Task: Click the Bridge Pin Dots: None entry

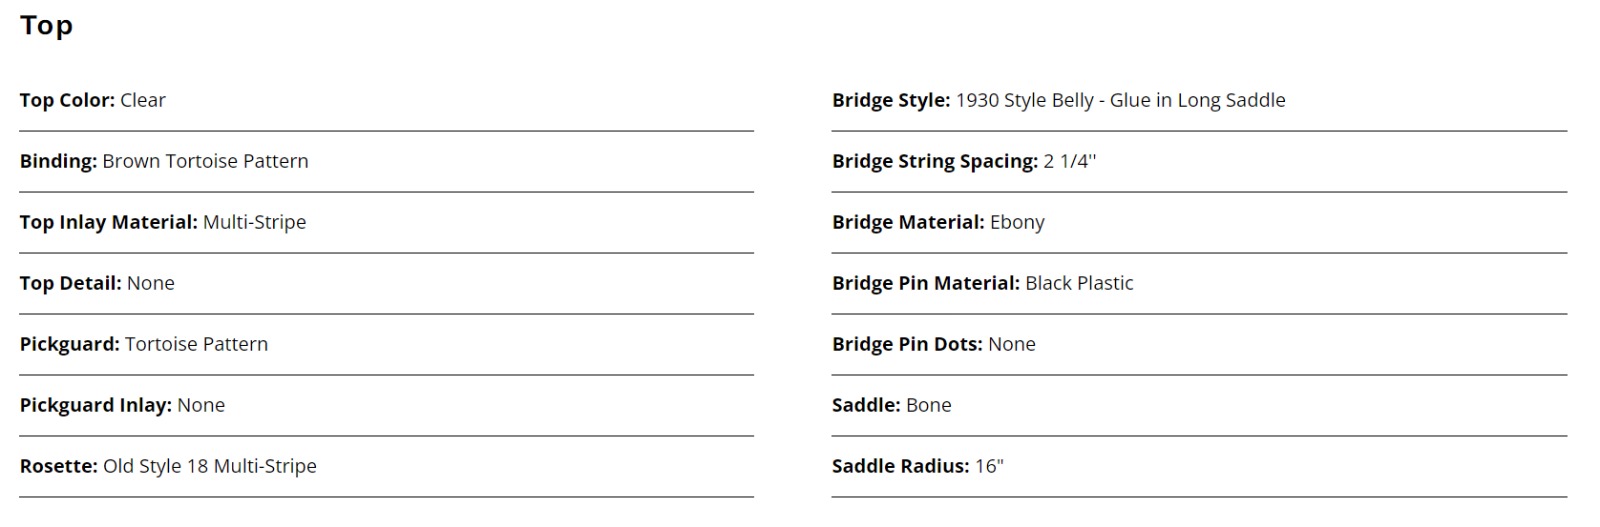Action: tap(934, 344)
